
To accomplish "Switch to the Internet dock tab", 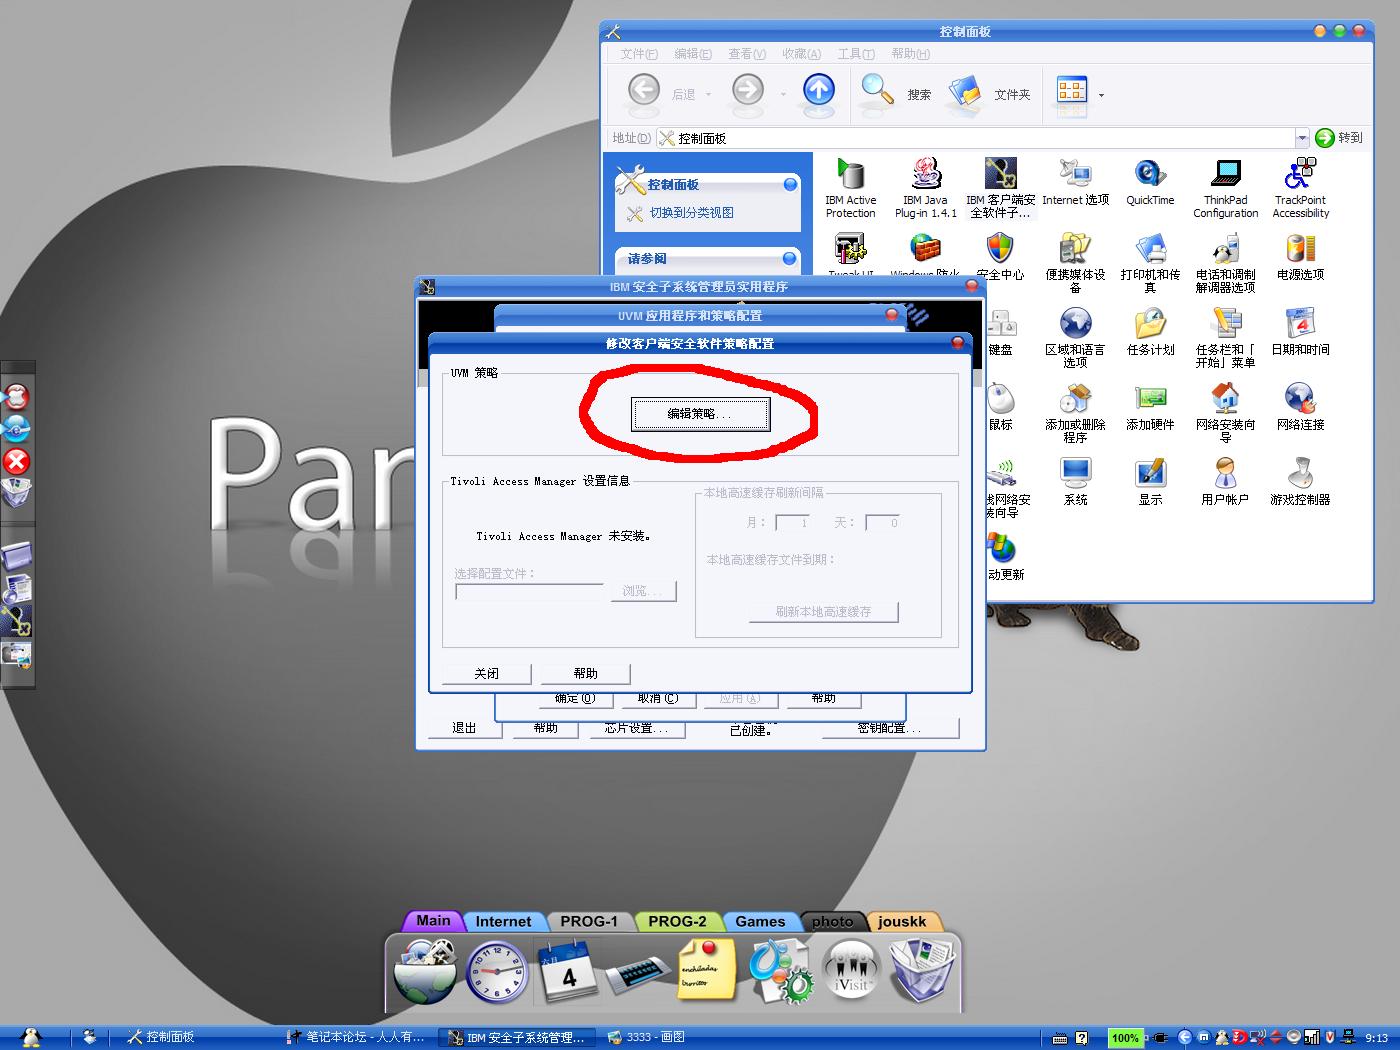I will coord(503,921).
